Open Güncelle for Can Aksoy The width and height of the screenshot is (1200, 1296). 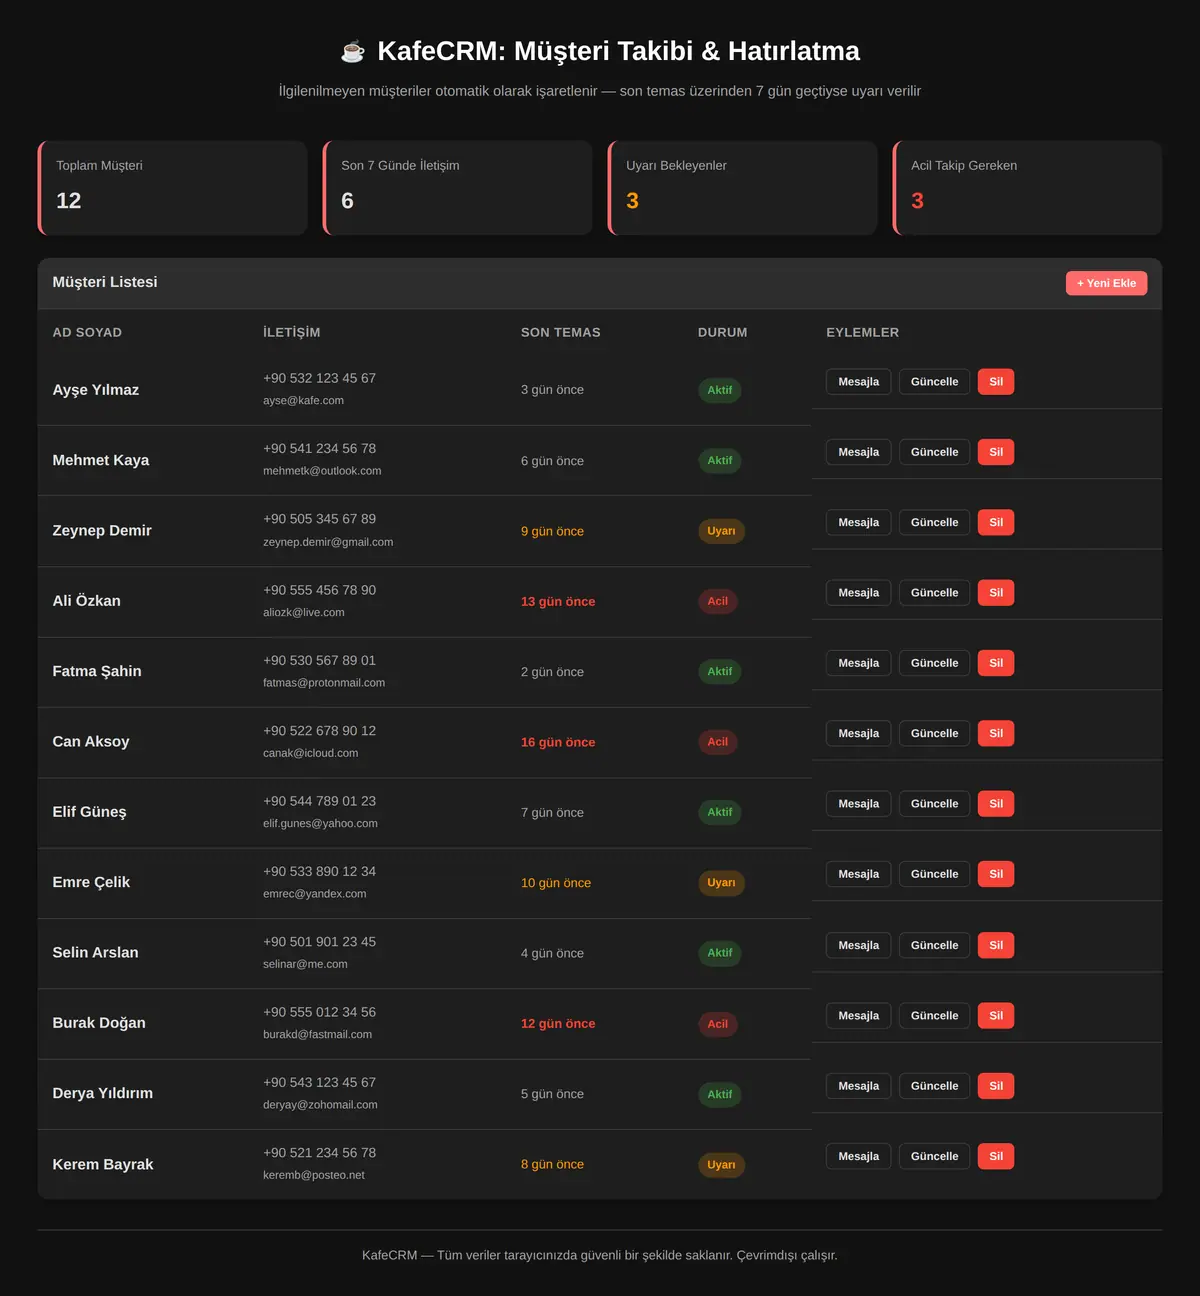click(934, 733)
